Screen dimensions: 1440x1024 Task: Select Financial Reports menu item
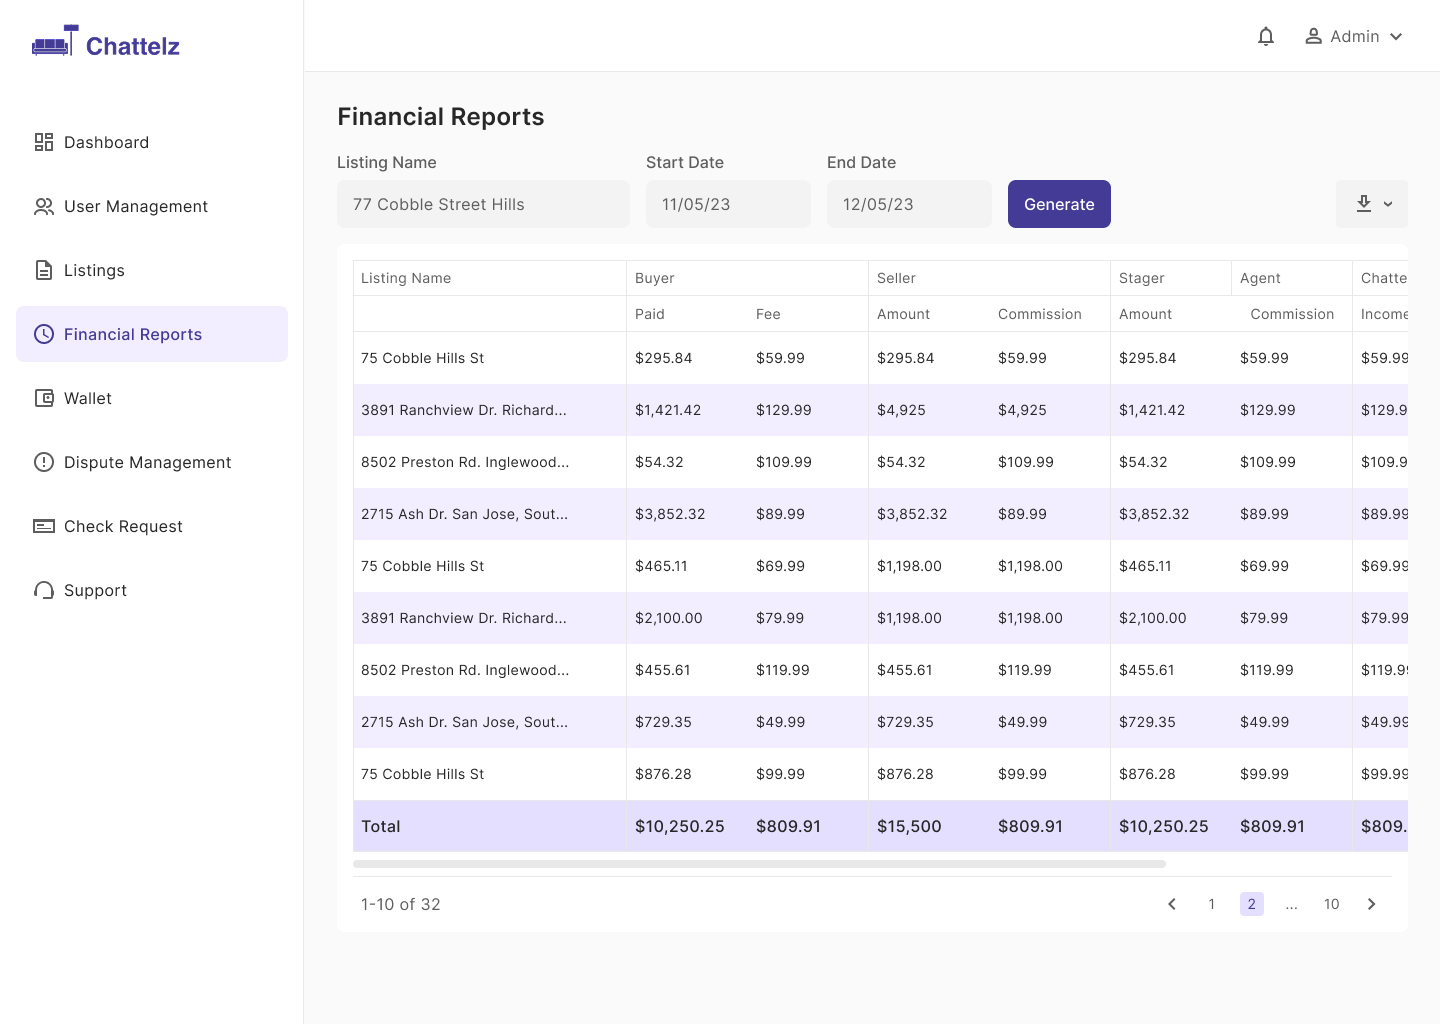click(152, 334)
